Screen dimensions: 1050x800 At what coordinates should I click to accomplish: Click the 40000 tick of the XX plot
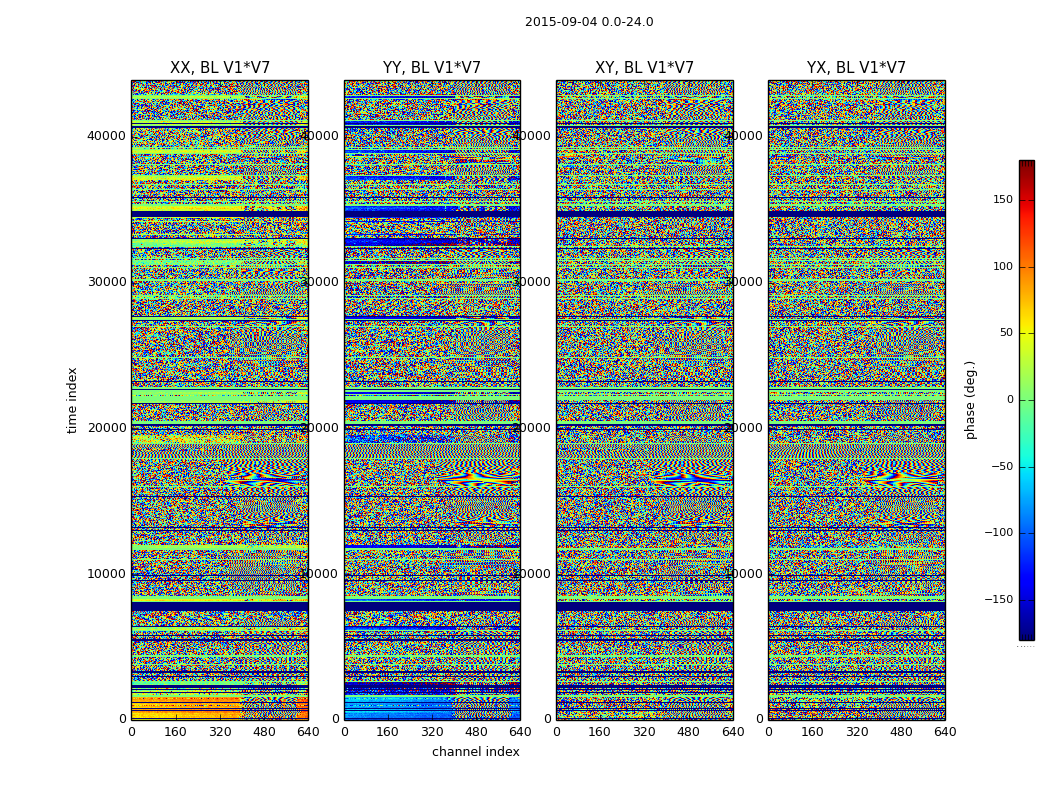(106, 135)
